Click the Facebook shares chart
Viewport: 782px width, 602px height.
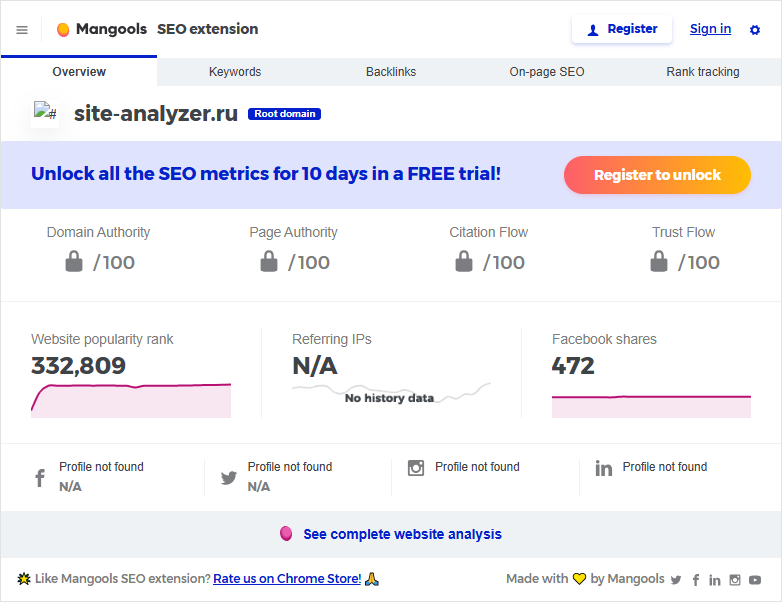[651, 406]
